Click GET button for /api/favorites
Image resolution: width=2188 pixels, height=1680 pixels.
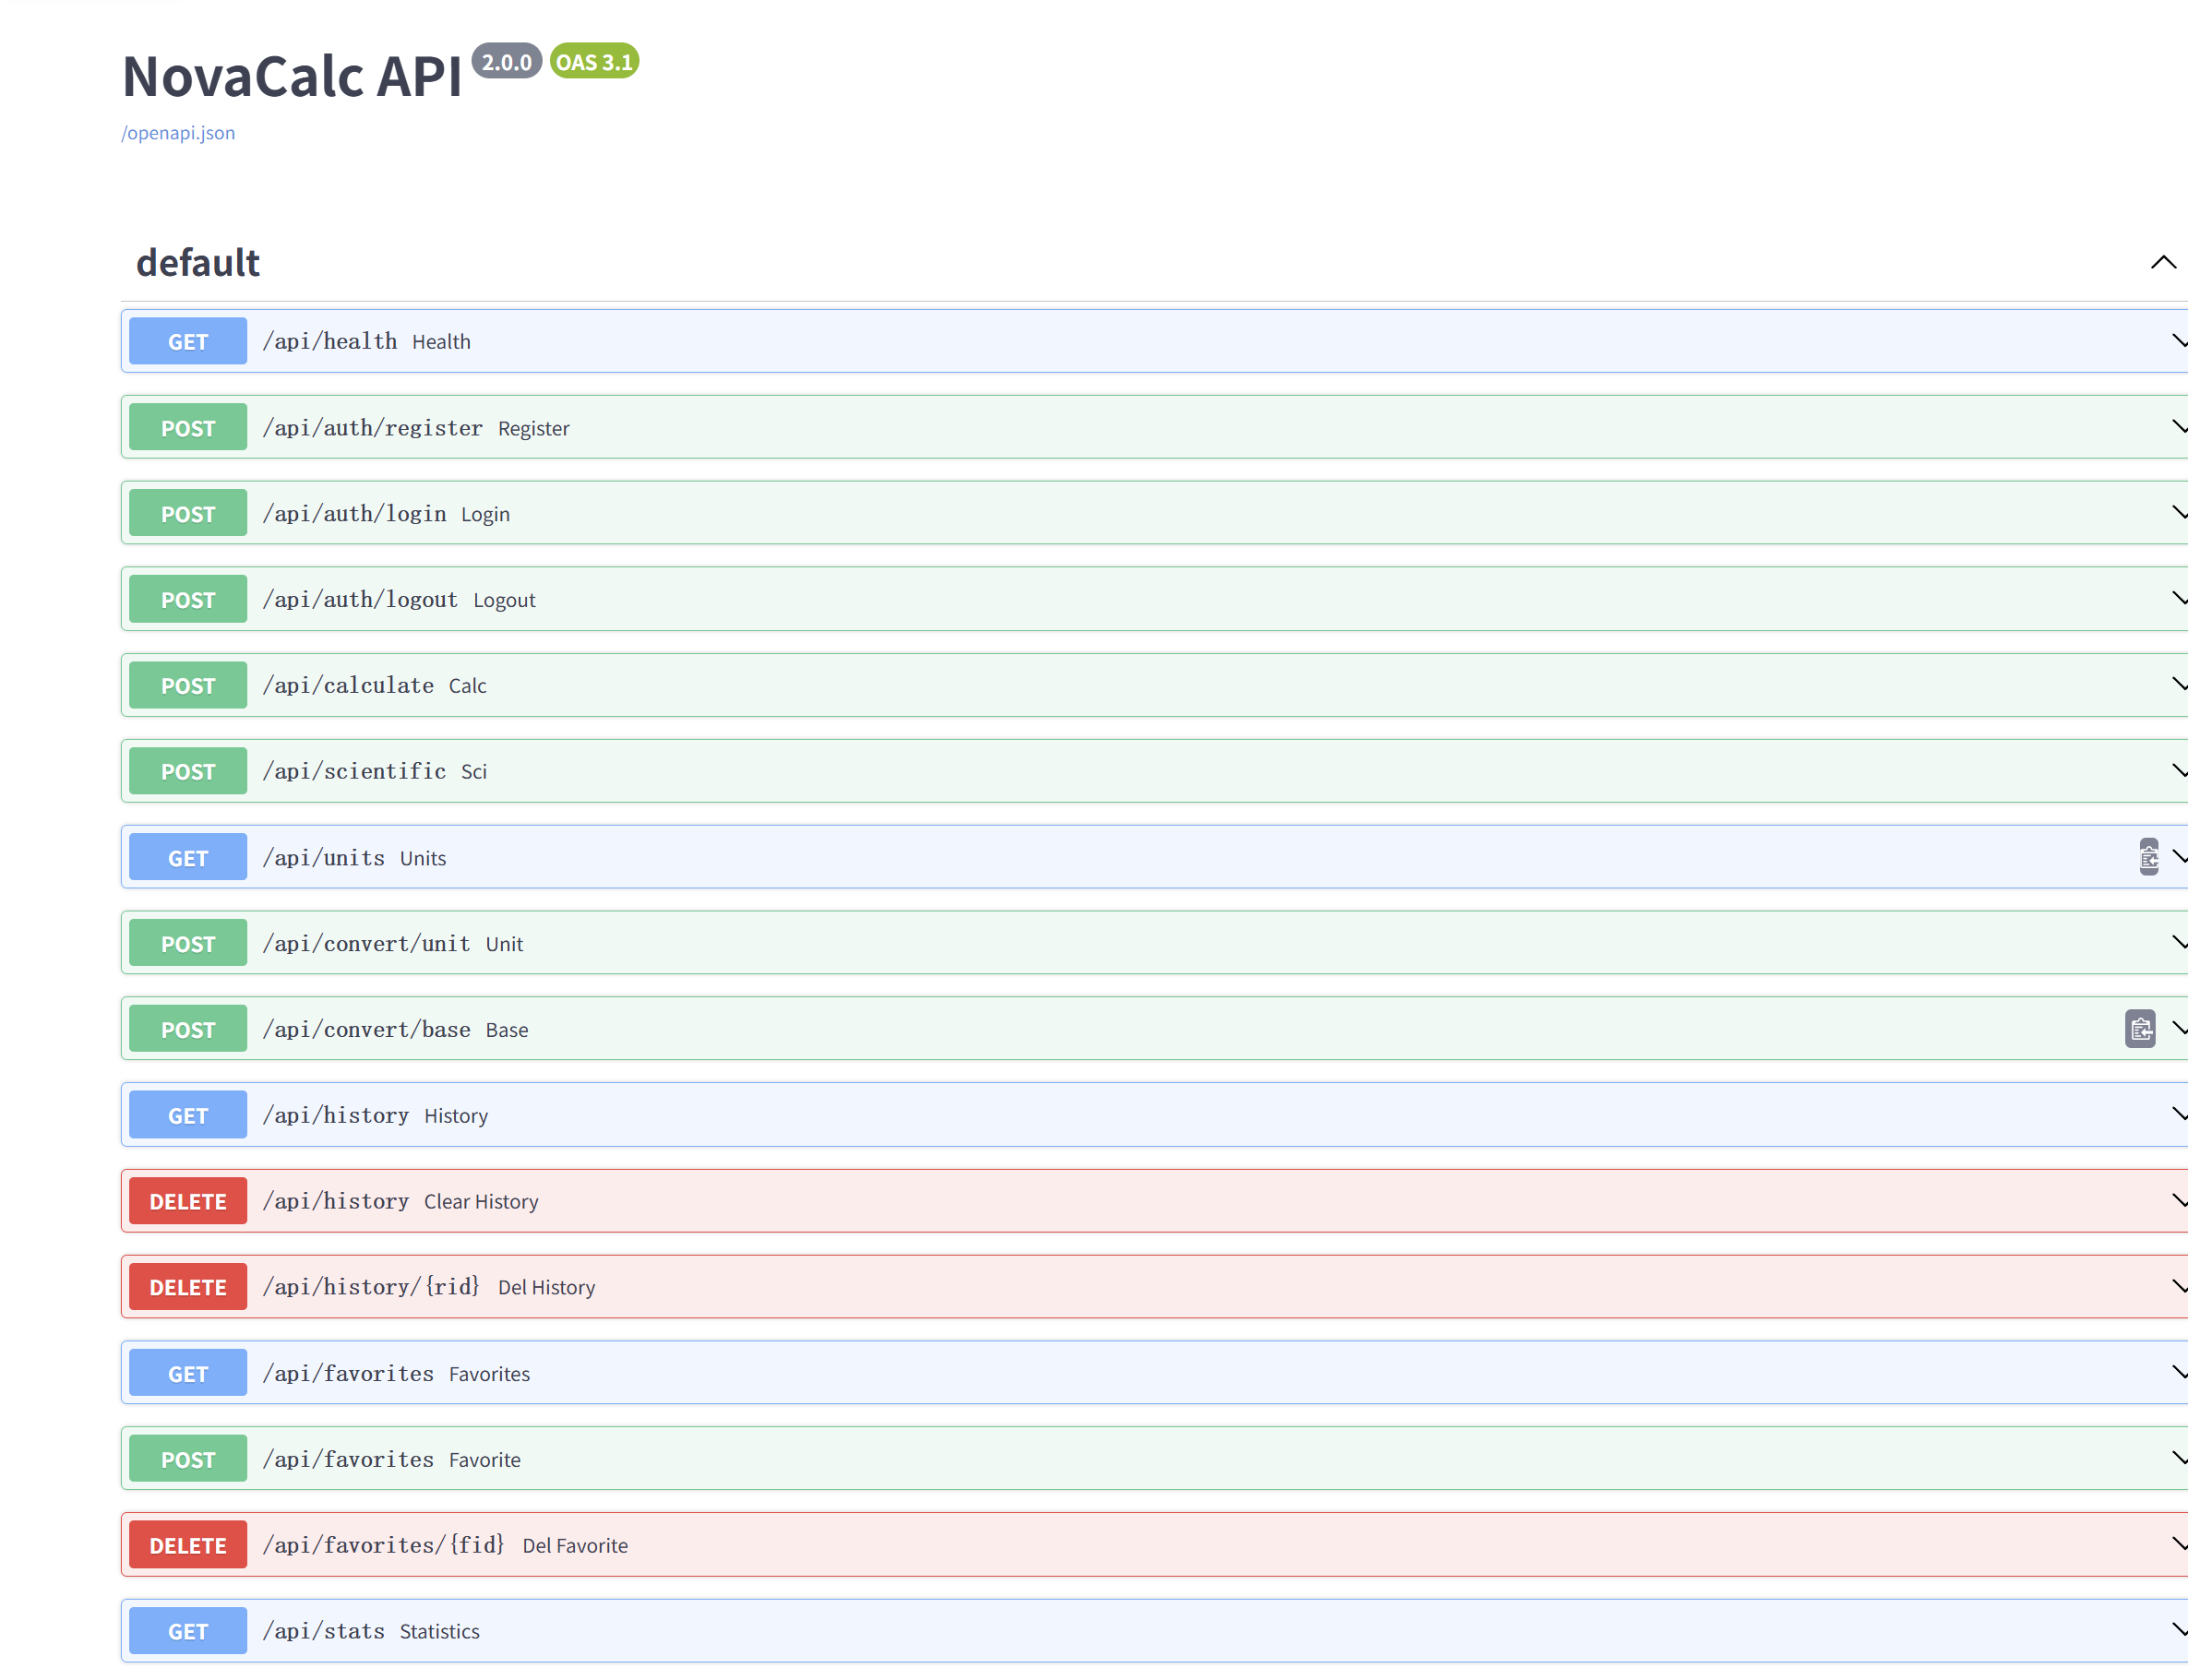coord(188,1373)
